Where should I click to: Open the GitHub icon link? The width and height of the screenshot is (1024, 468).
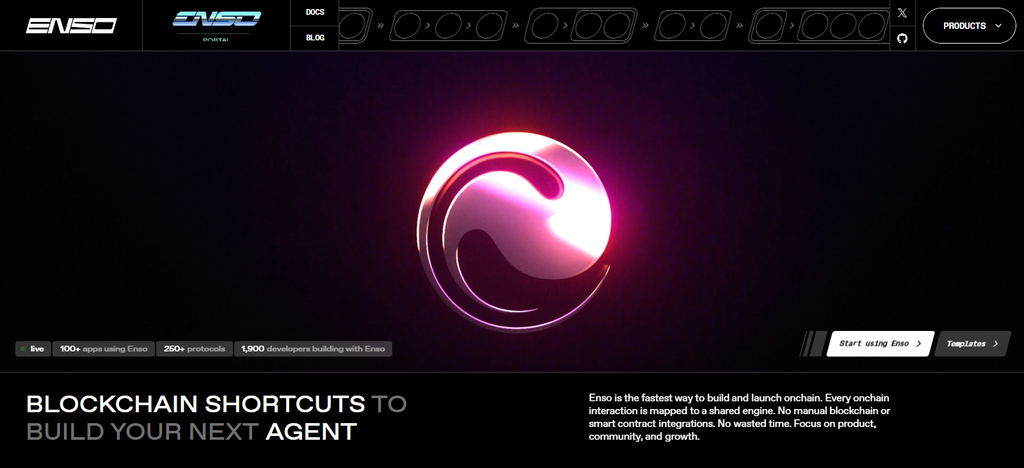(x=902, y=39)
